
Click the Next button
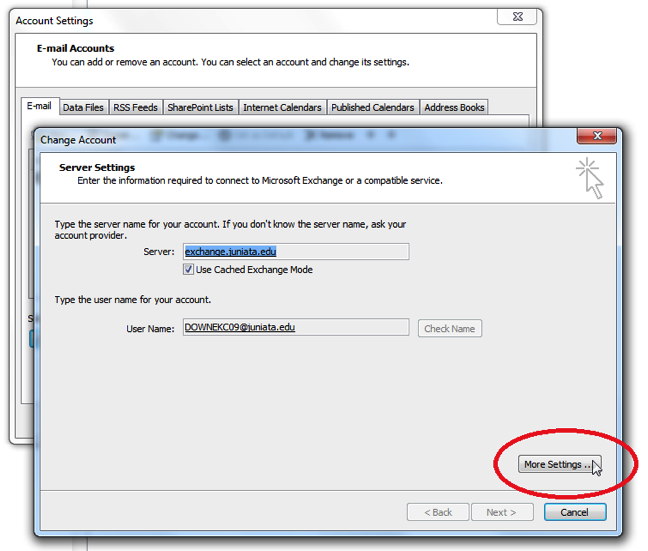click(502, 512)
